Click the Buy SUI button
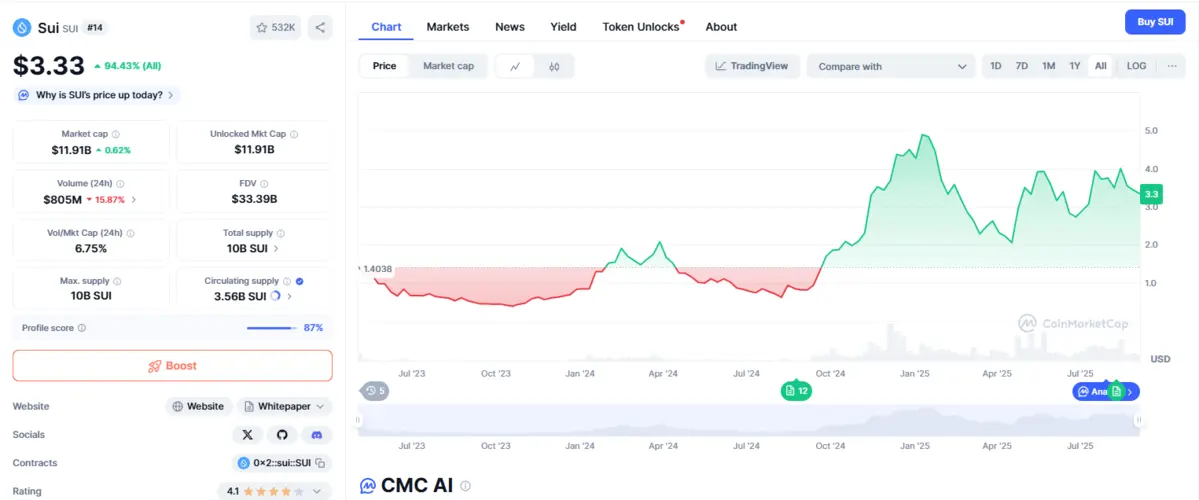 pos(1155,22)
